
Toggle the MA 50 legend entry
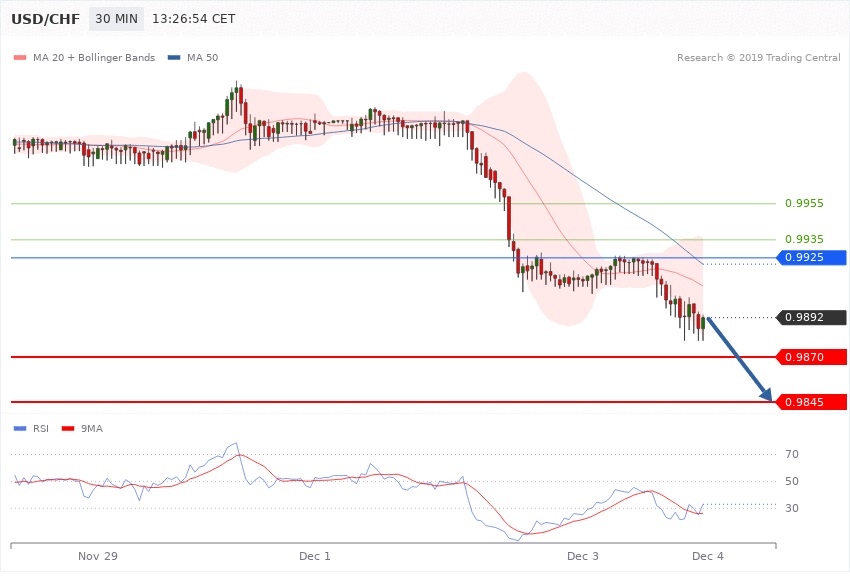202,58
